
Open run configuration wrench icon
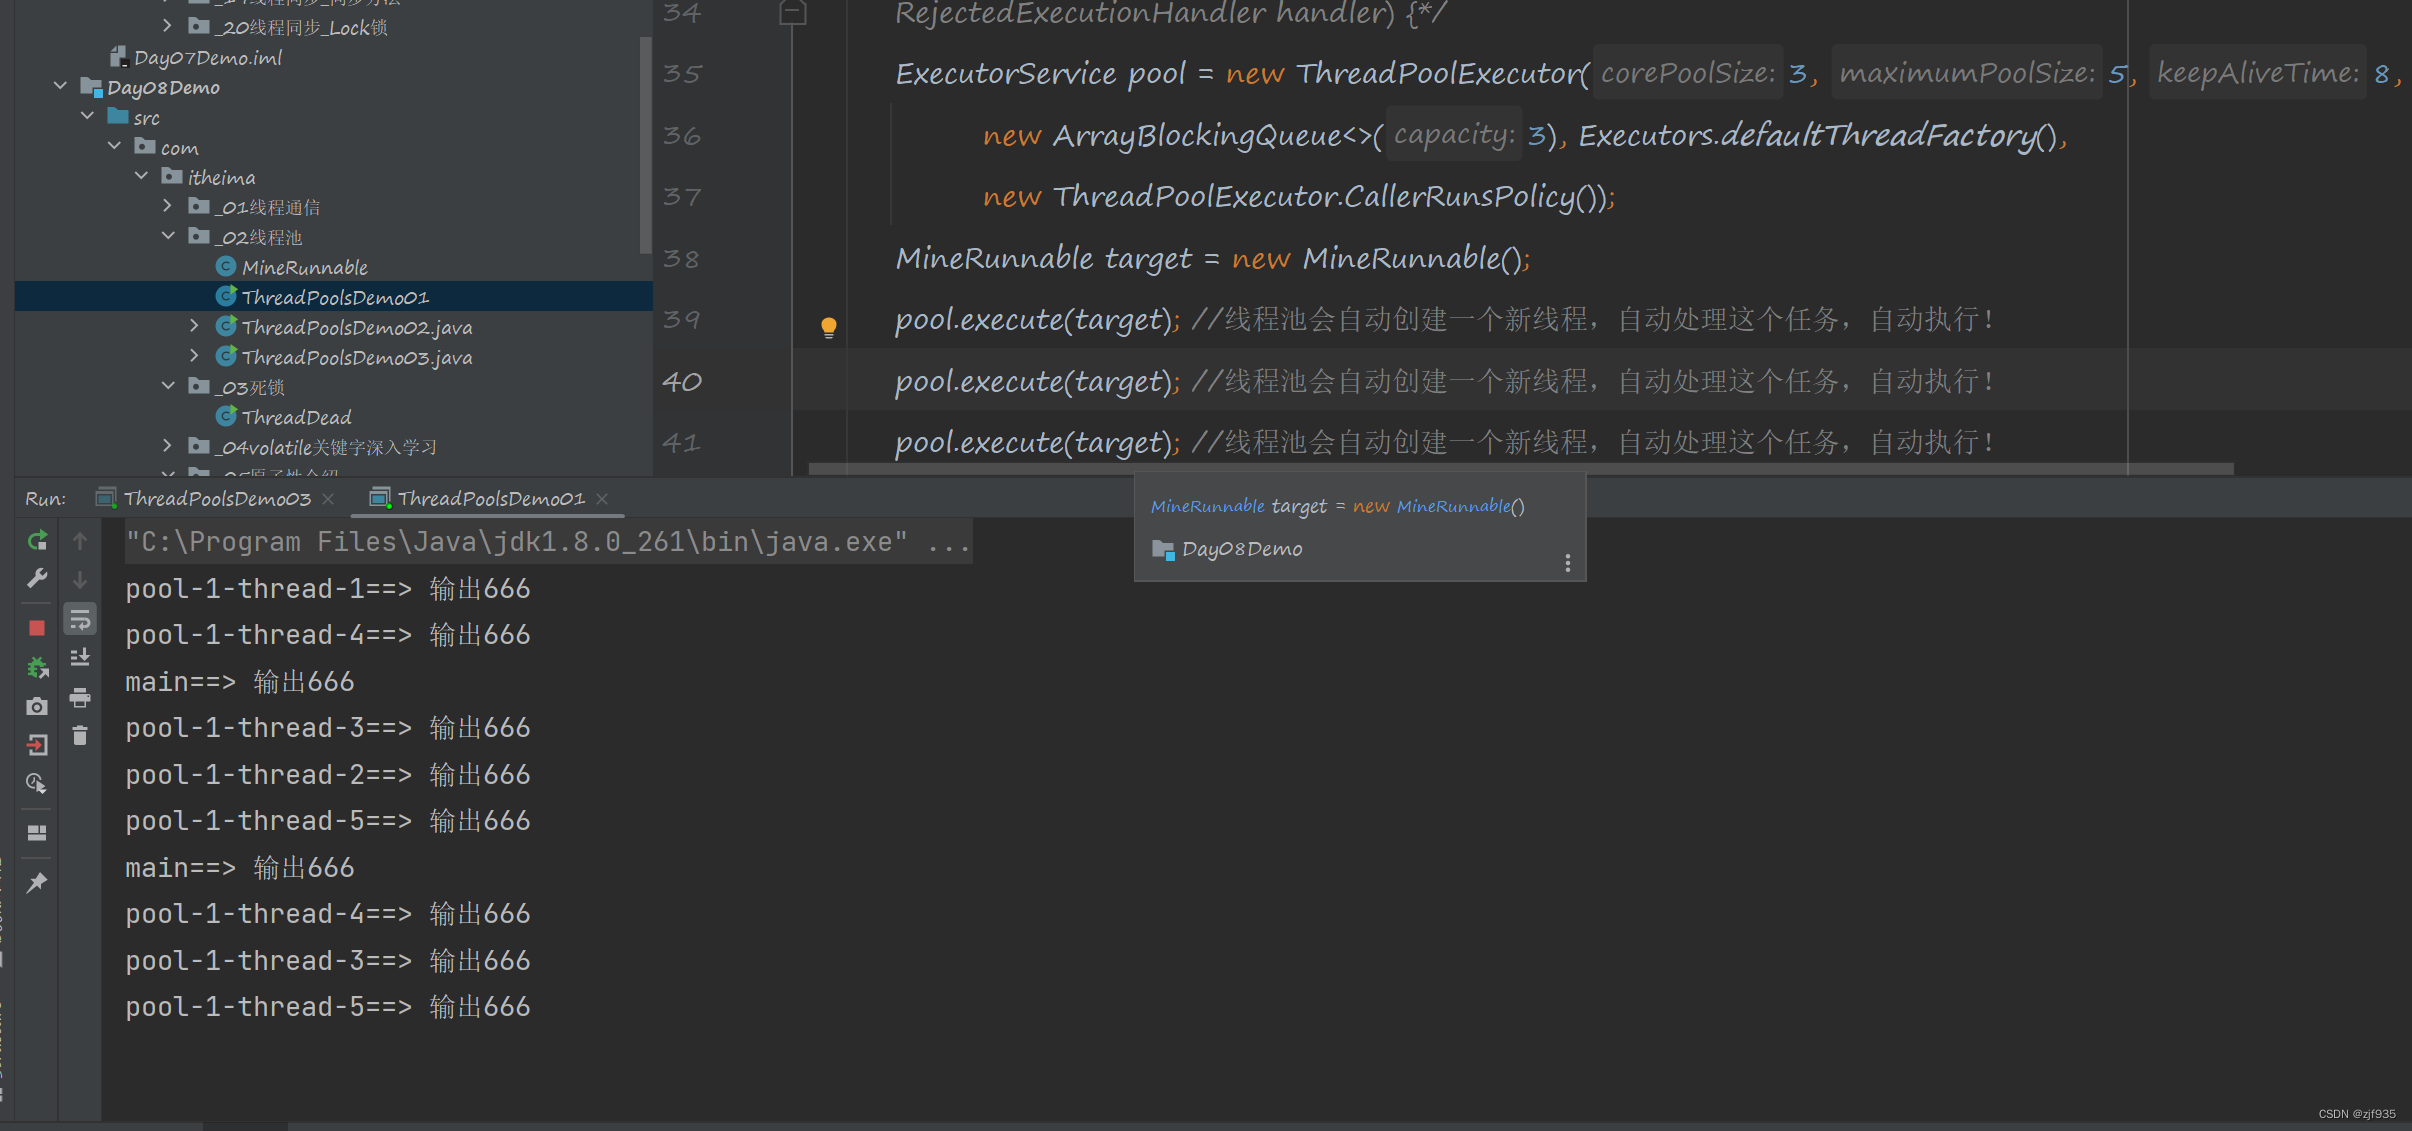click(x=37, y=579)
